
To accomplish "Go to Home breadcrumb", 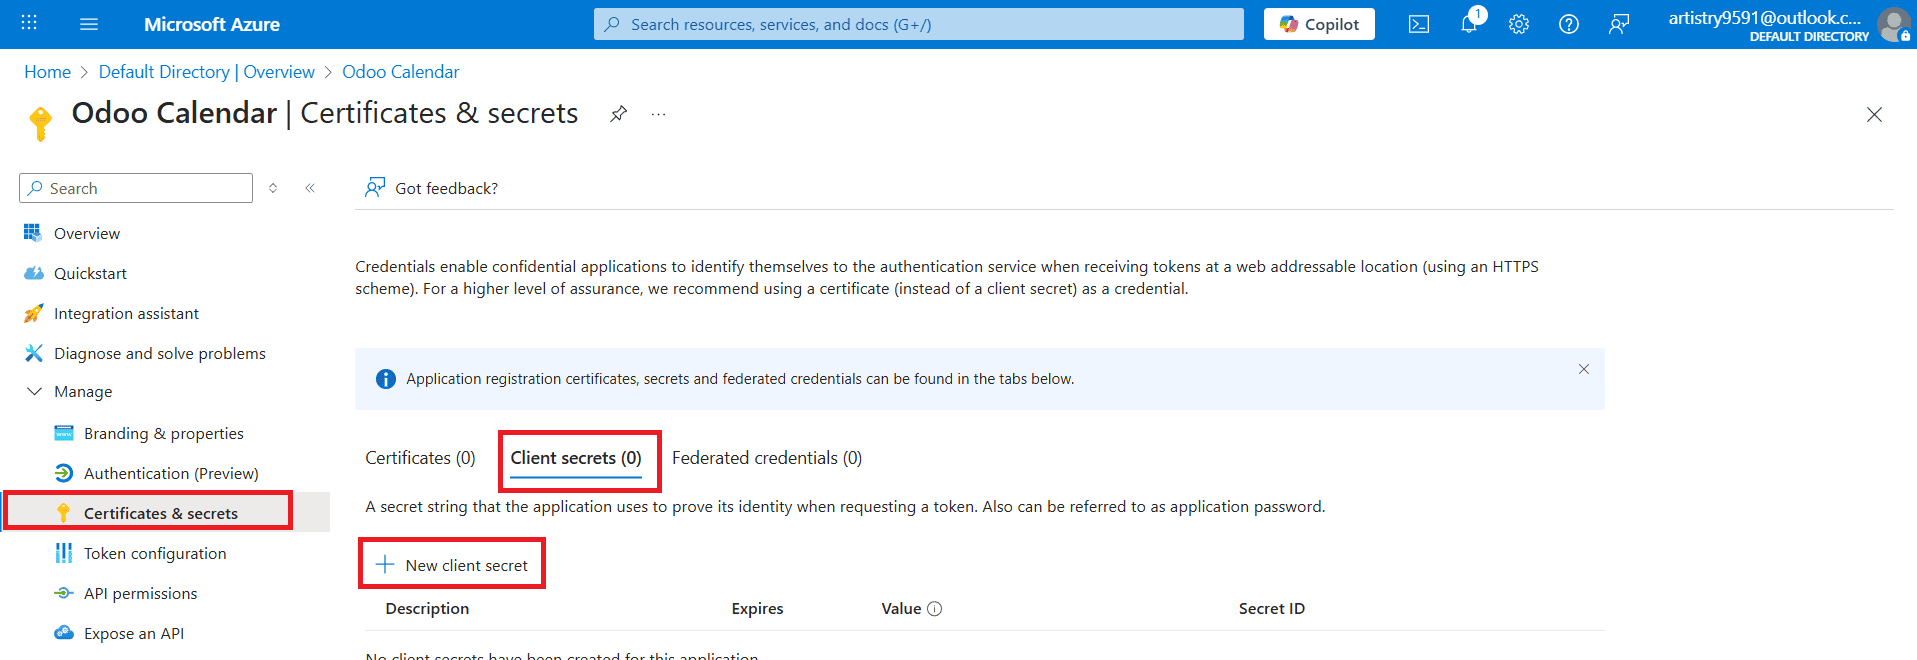I will (47, 72).
